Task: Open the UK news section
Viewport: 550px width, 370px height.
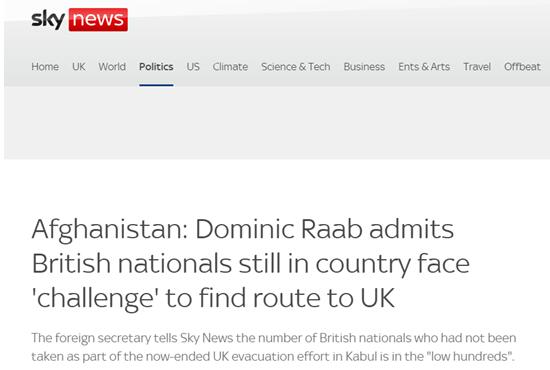Action: tap(79, 67)
